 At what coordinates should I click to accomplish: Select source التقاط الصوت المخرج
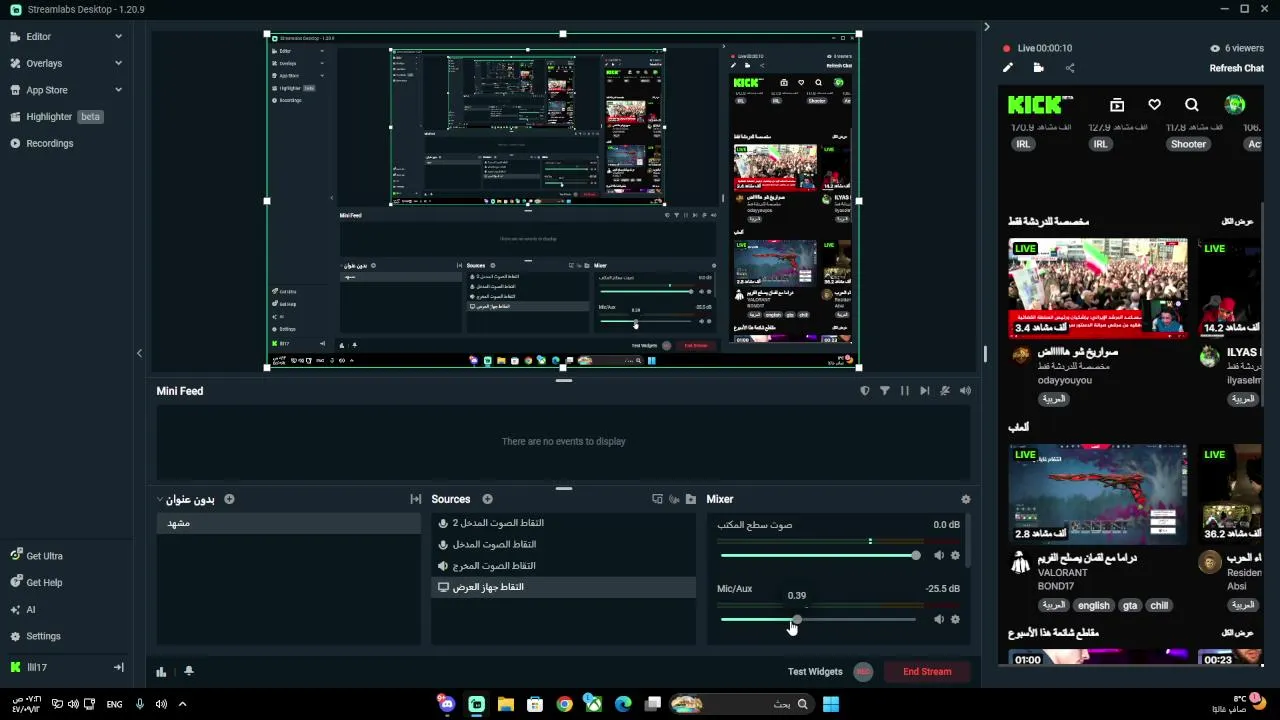564,566
